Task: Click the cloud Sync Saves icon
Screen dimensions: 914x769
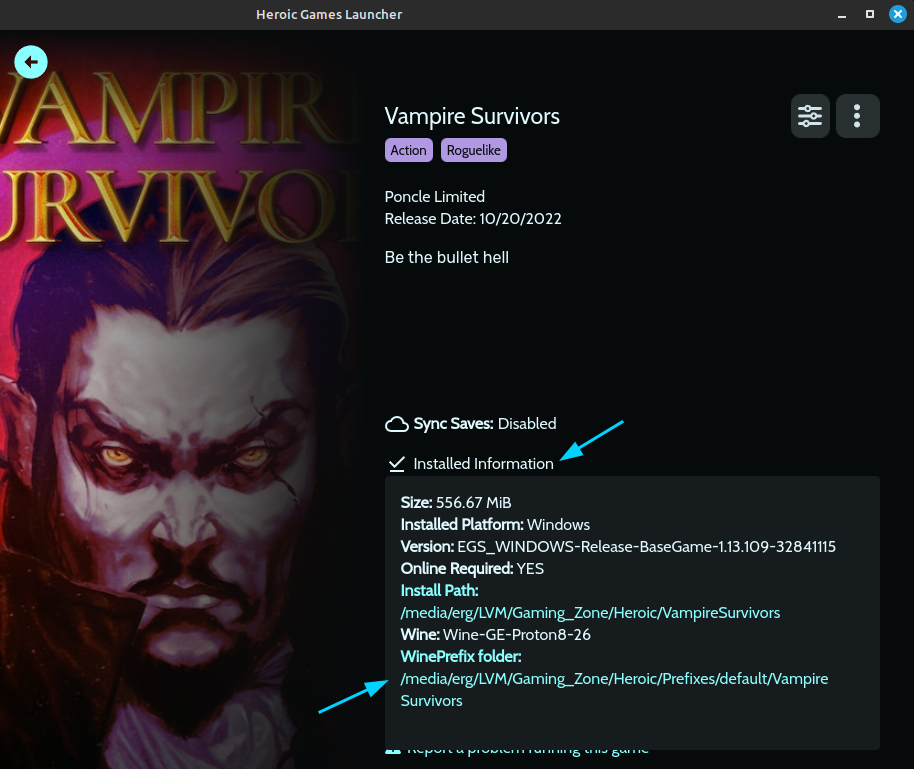Action: tap(397, 424)
